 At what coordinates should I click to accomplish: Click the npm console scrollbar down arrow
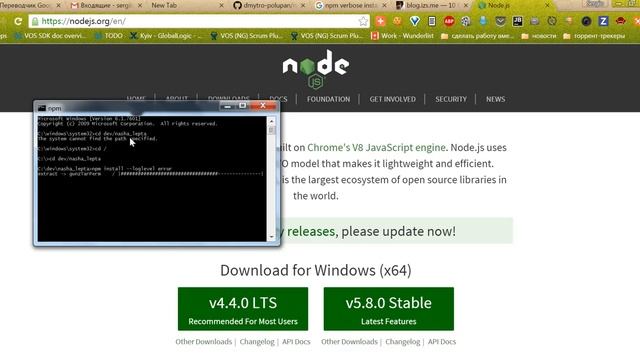pos(271,237)
